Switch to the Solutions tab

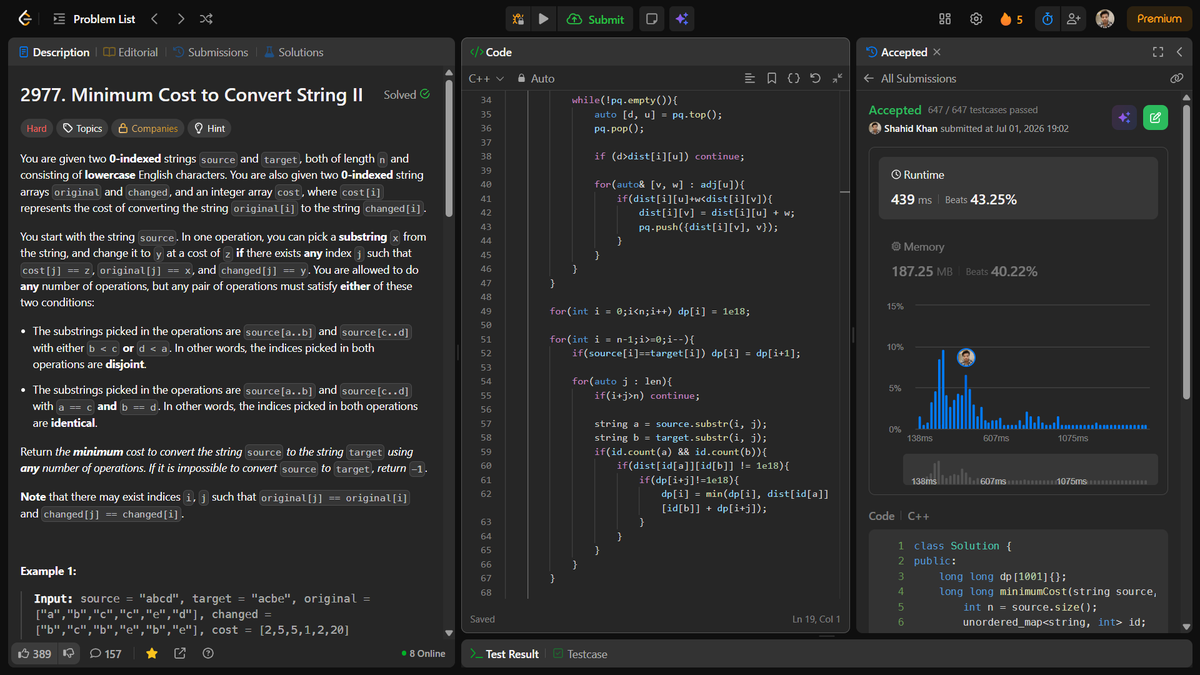pyautogui.click(x=293, y=52)
